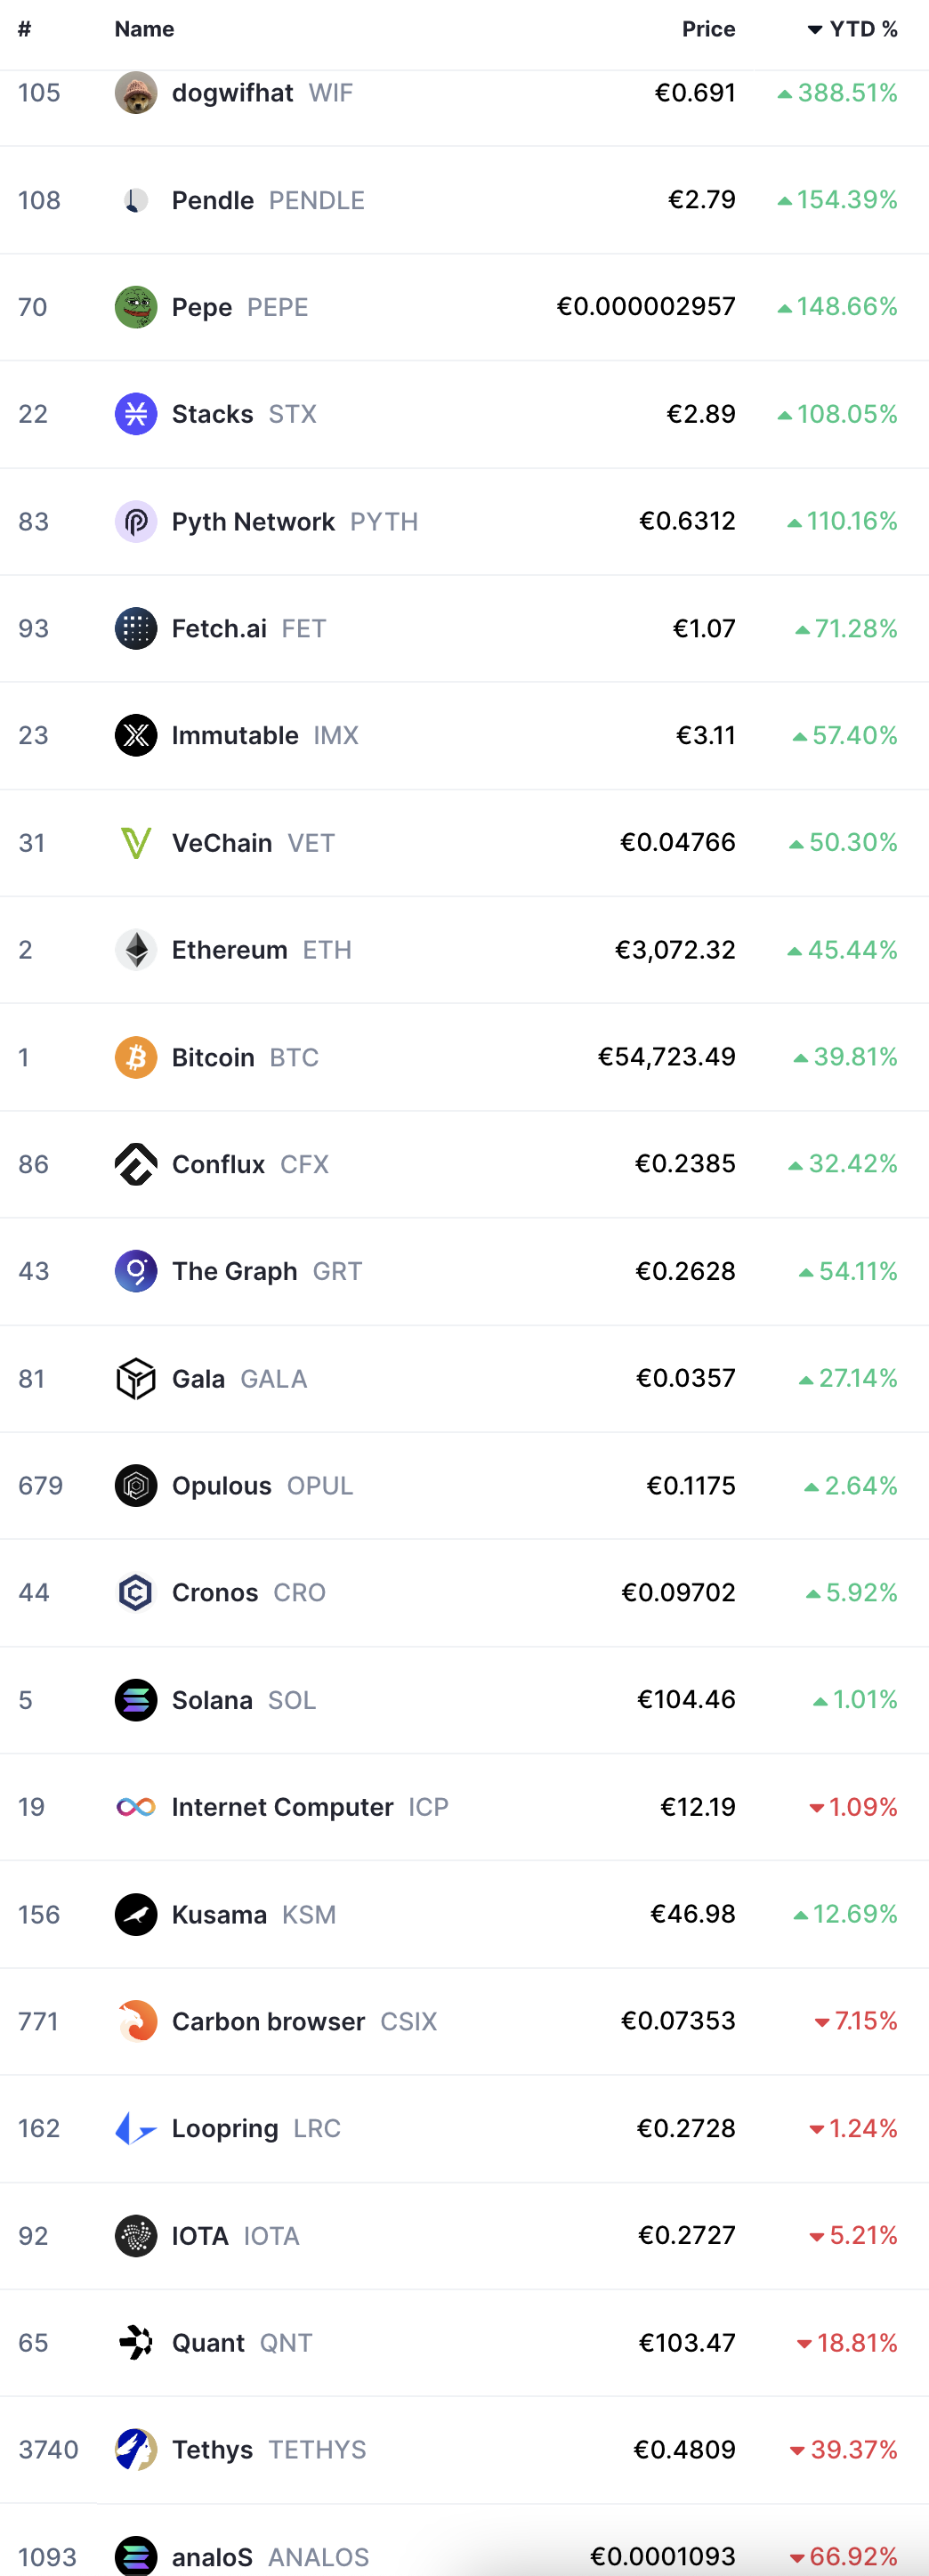Click the Internet Computer infinity icon
This screenshot has height=2576, width=929.
click(x=136, y=1807)
